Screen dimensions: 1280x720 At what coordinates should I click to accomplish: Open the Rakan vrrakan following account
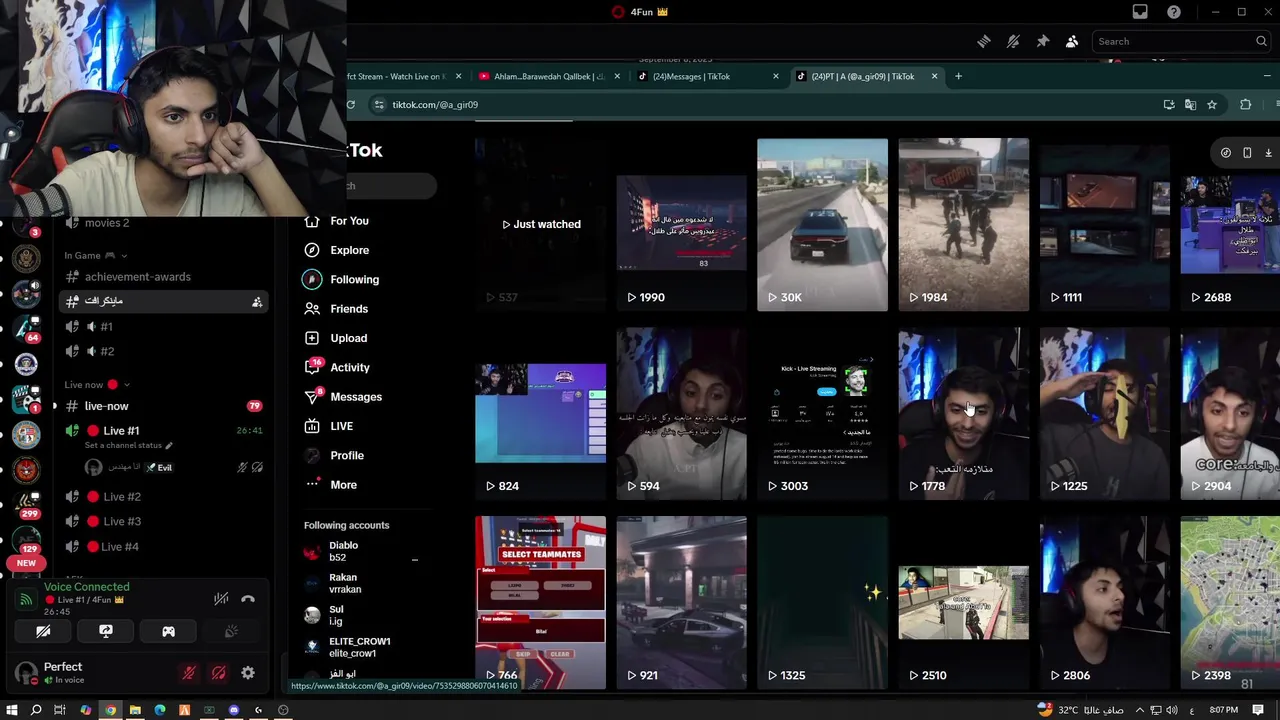coord(345,584)
